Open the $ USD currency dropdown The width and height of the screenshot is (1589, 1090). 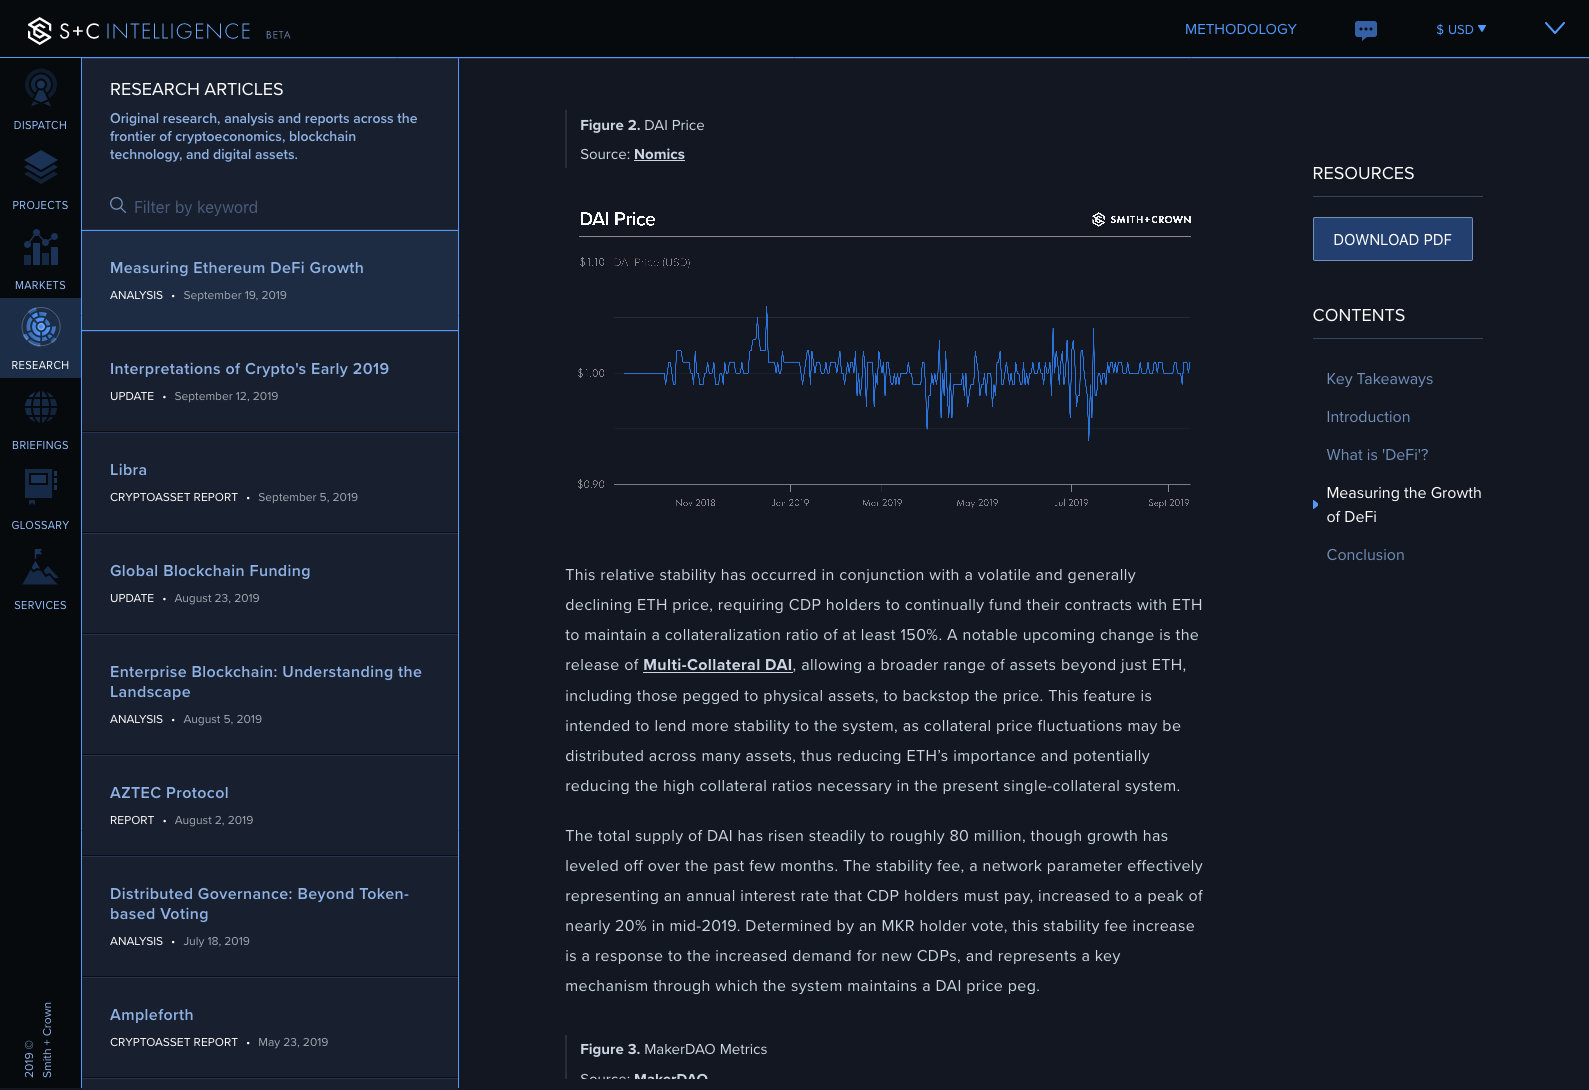point(1461,29)
